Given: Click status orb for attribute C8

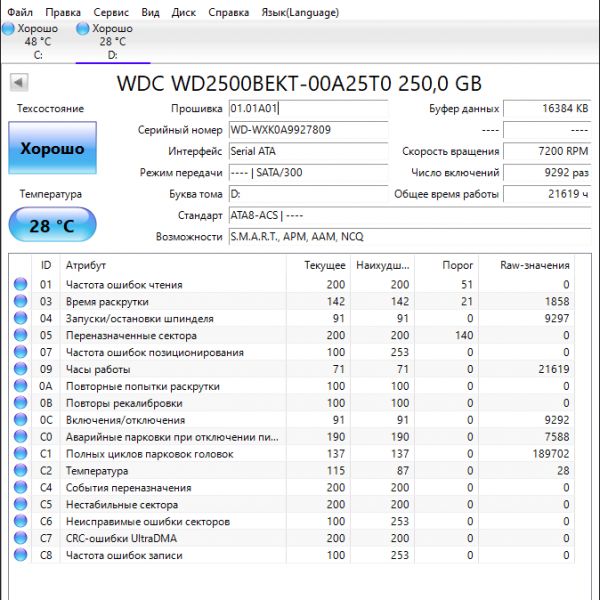Looking at the screenshot, I should click(x=20, y=555).
